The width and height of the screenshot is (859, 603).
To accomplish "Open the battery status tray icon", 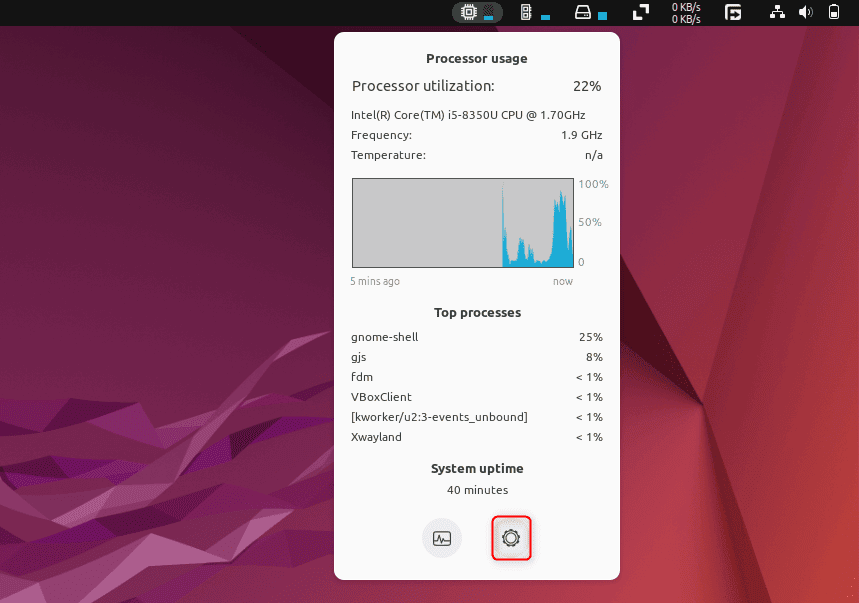I will [x=833, y=12].
